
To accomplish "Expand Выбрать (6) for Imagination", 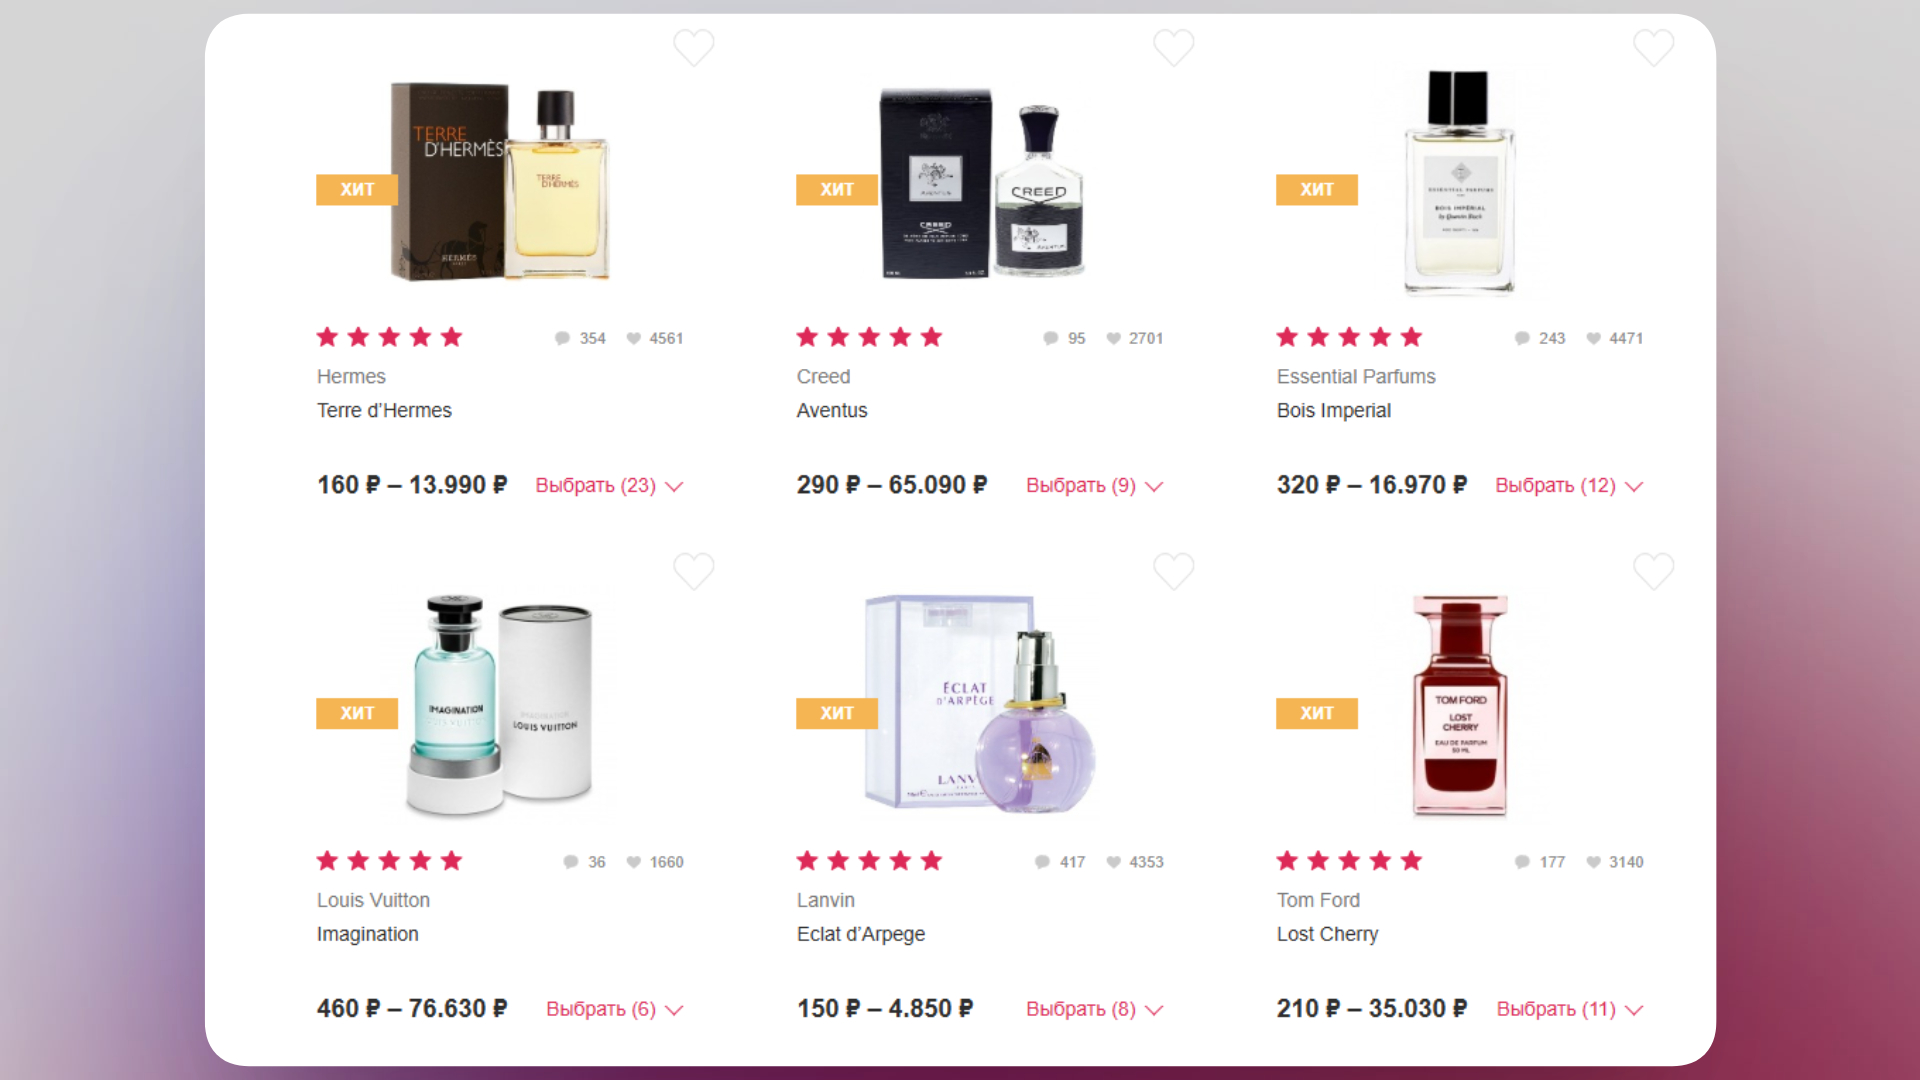I will 615,1009.
